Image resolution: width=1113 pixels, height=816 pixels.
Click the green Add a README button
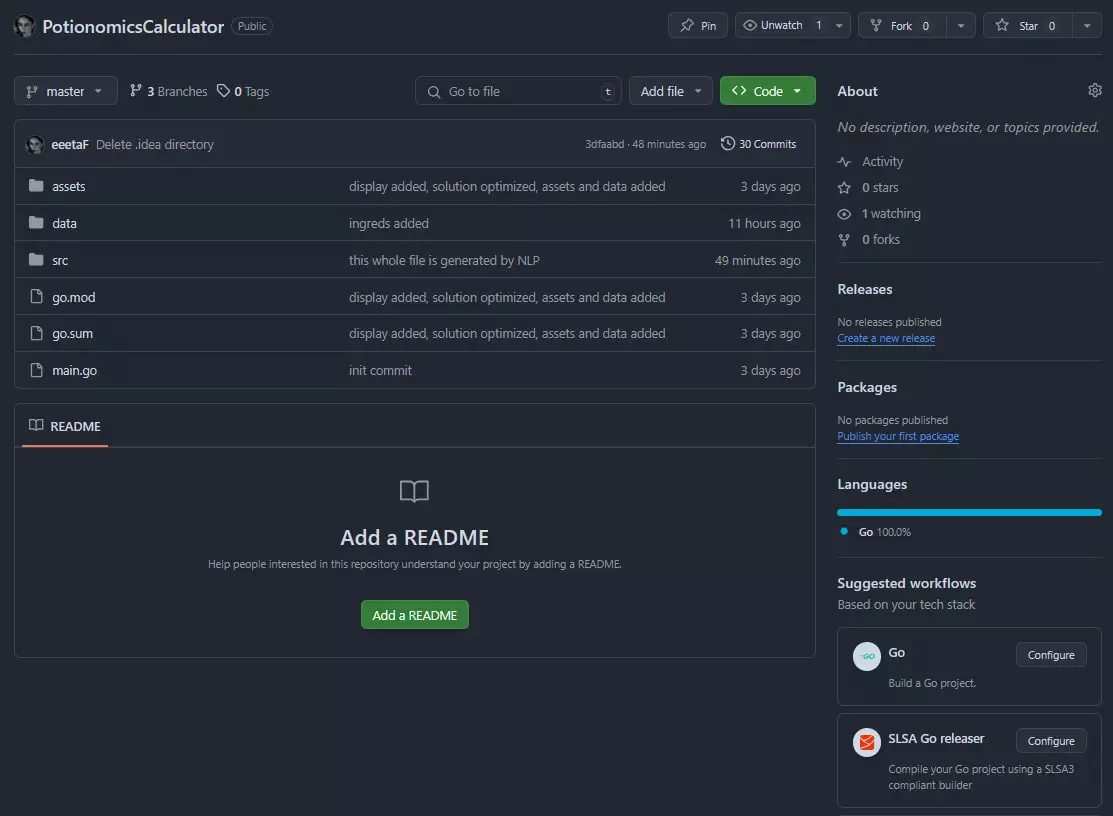(x=415, y=615)
